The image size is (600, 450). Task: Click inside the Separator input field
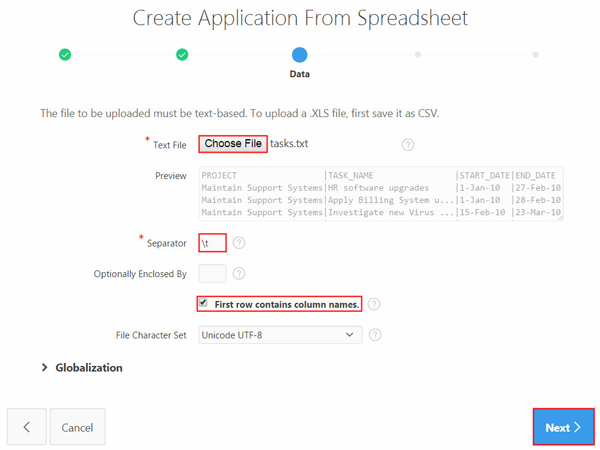click(212, 243)
